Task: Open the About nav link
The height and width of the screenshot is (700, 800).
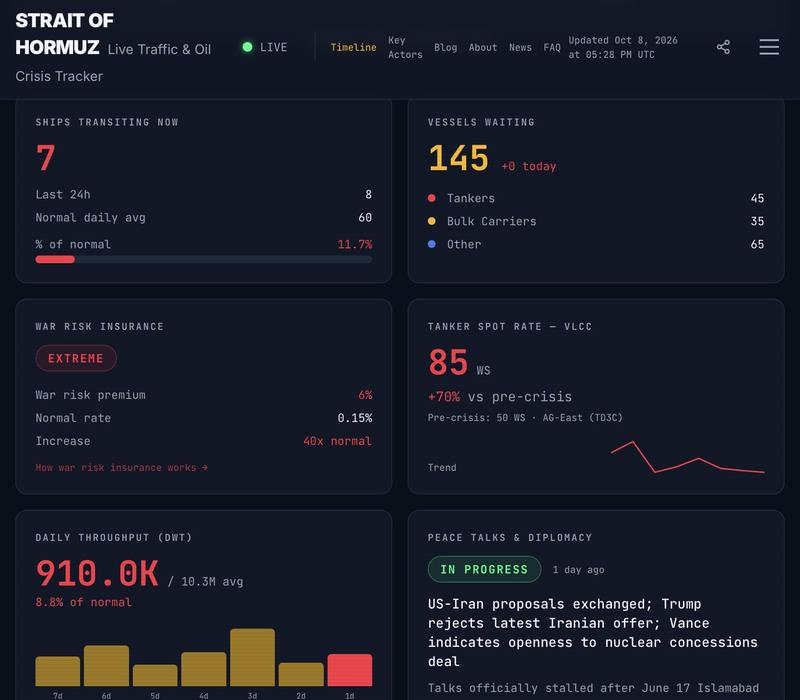Action: [483, 47]
